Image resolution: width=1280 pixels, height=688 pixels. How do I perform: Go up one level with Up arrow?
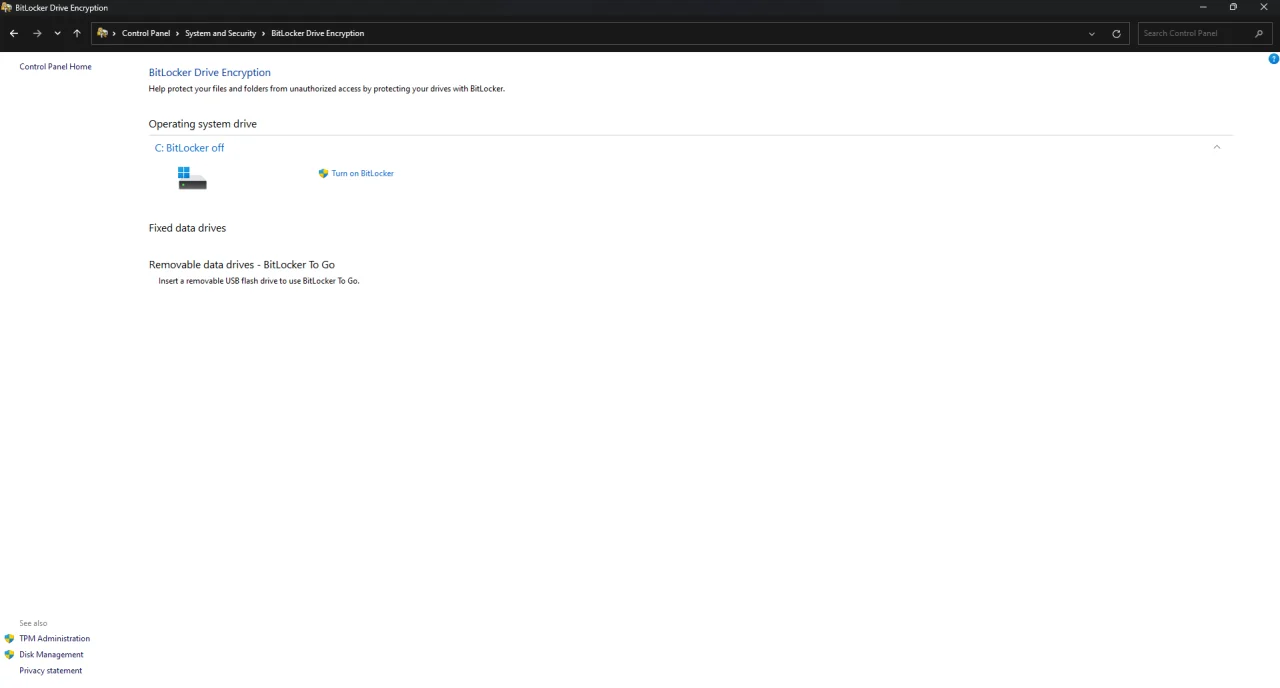(77, 33)
